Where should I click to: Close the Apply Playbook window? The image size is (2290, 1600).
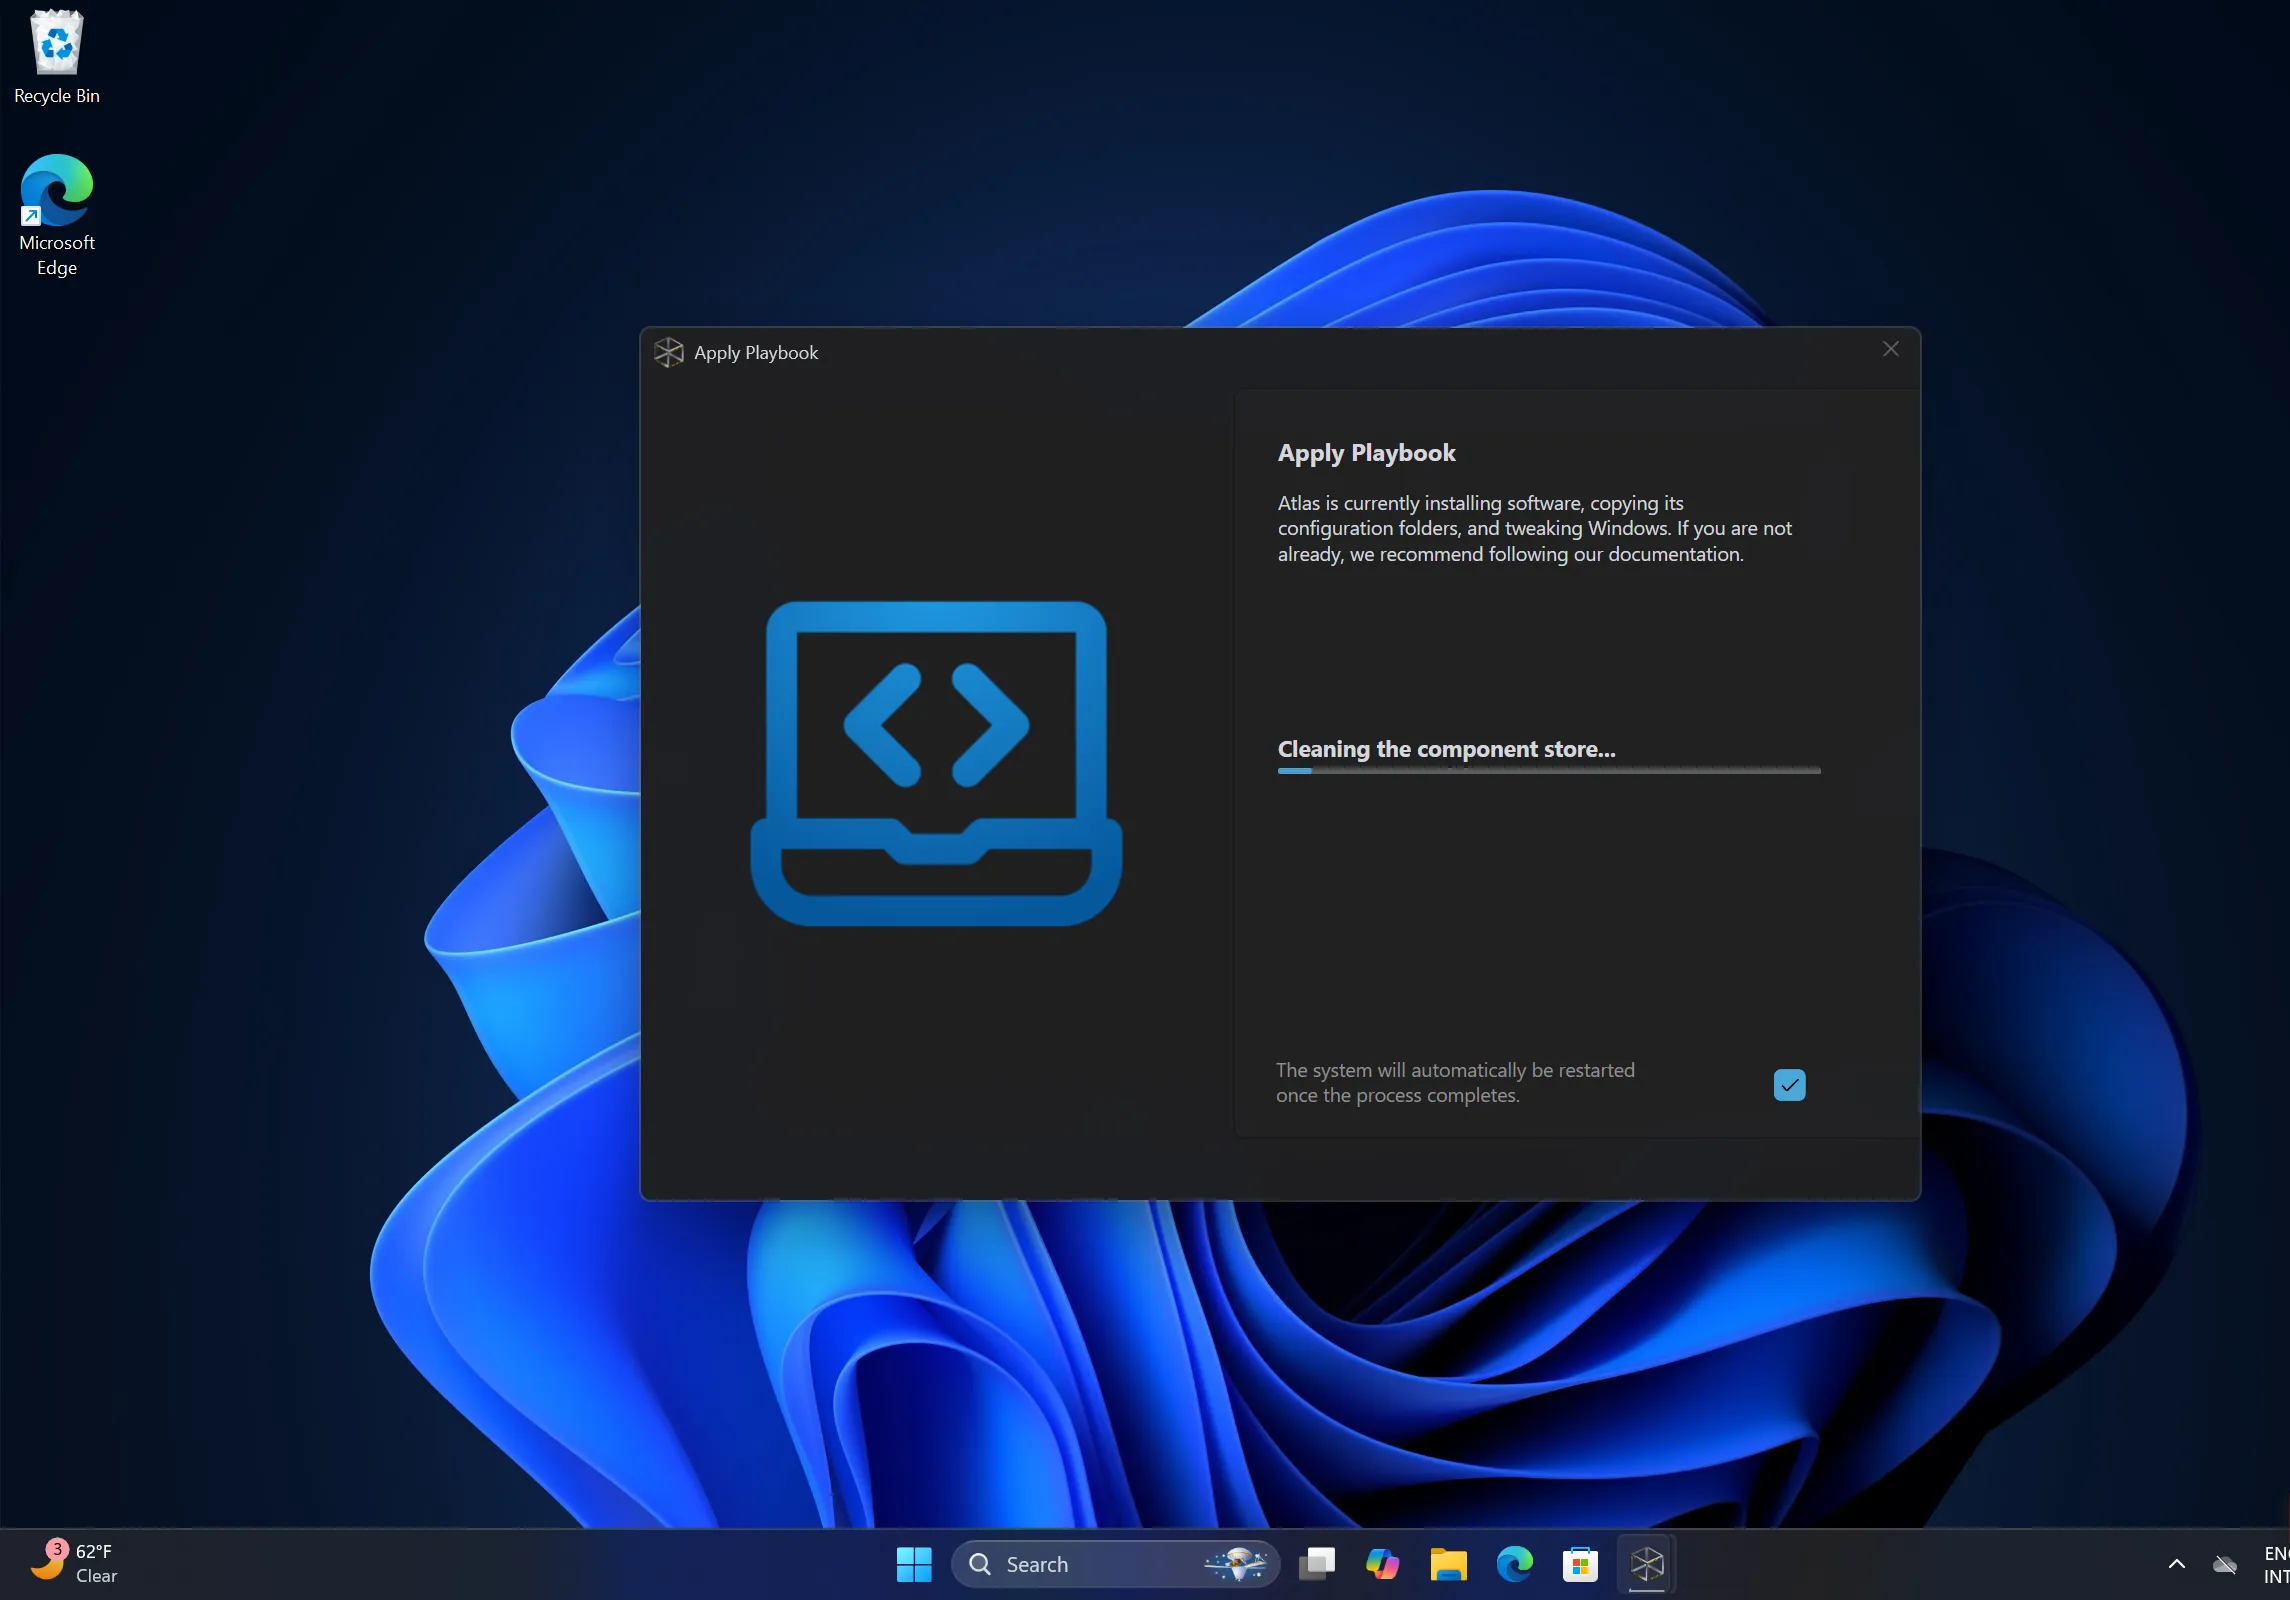coord(1890,349)
